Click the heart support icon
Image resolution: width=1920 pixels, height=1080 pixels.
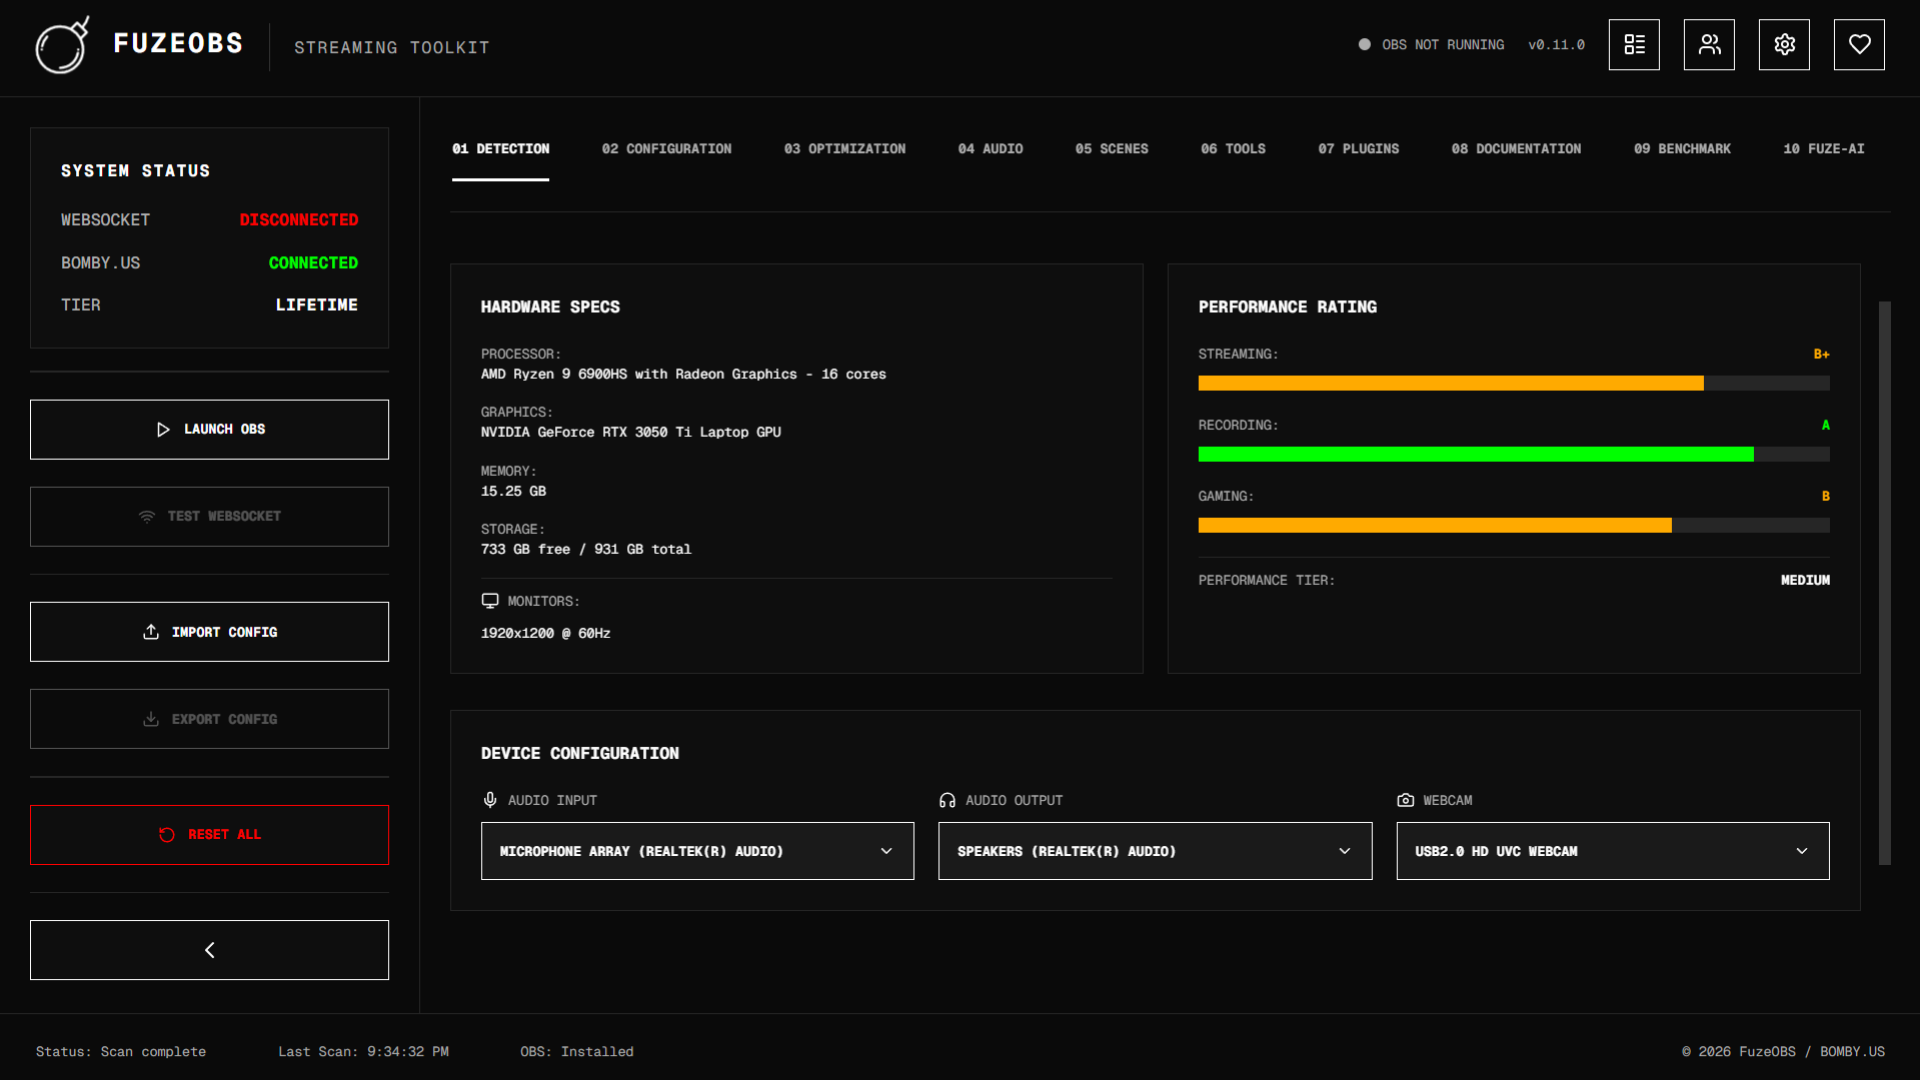coord(1858,44)
